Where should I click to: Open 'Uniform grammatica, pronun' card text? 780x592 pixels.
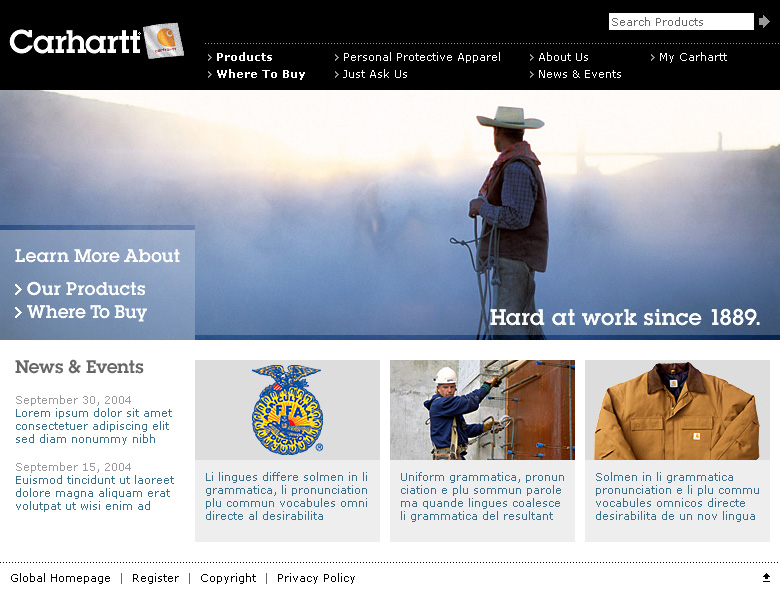coord(482,496)
